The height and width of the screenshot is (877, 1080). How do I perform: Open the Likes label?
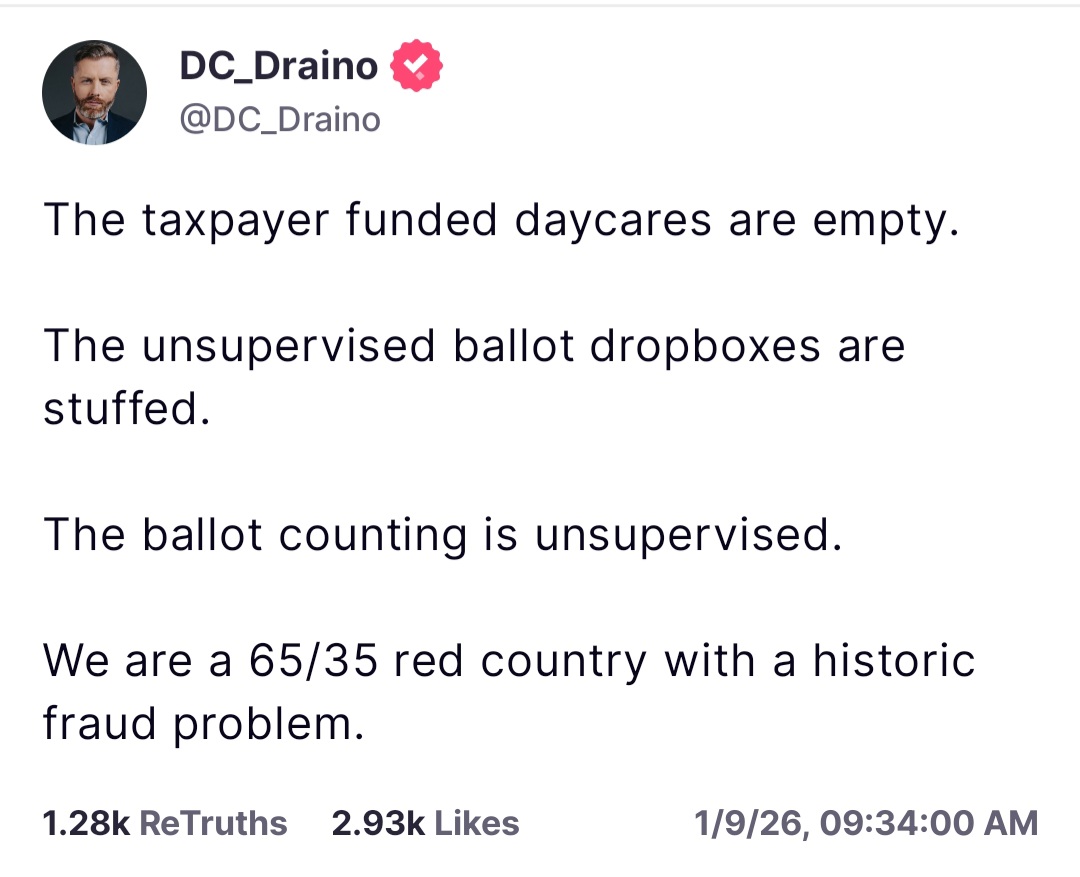pyautogui.click(x=477, y=824)
